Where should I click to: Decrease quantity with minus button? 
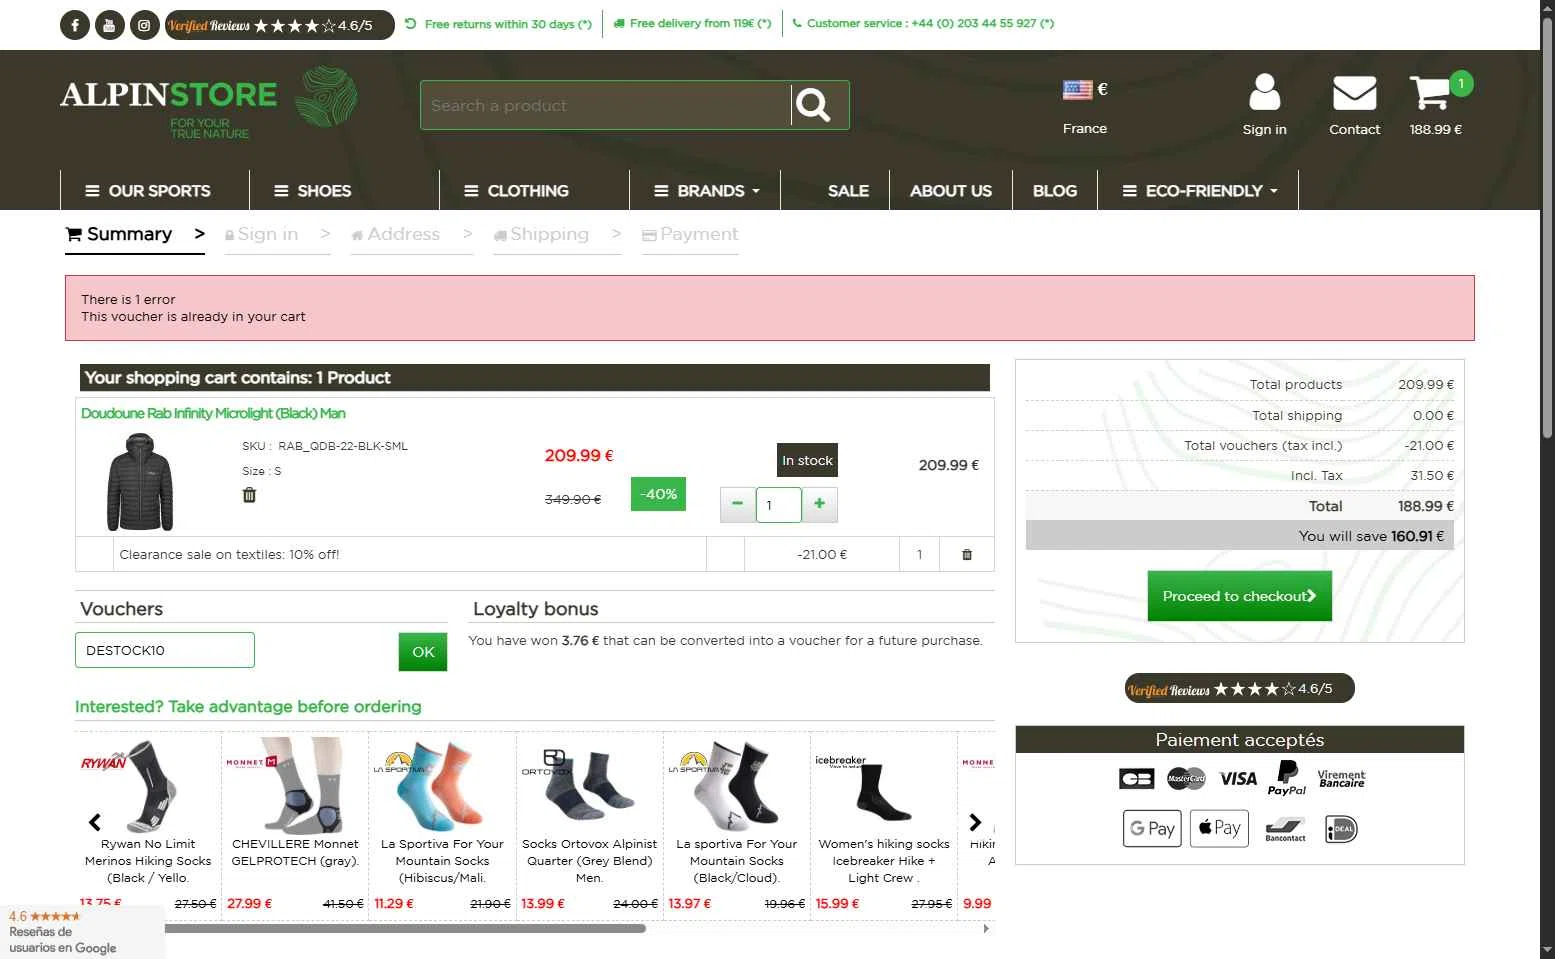tap(737, 504)
